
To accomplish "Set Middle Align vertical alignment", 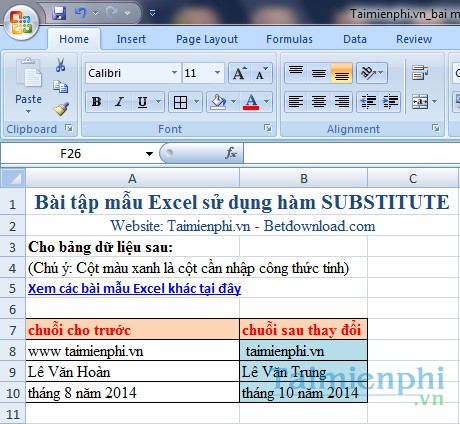I will pos(319,73).
